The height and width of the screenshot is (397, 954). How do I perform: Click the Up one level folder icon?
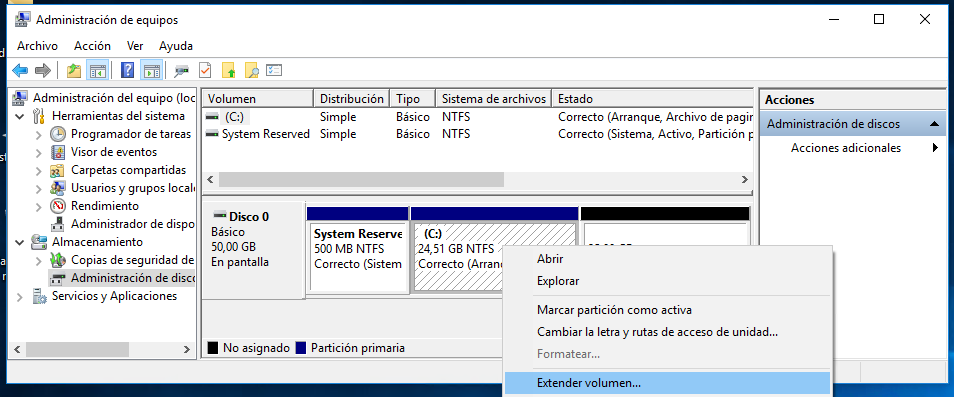pyautogui.click(x=74, y=71)
